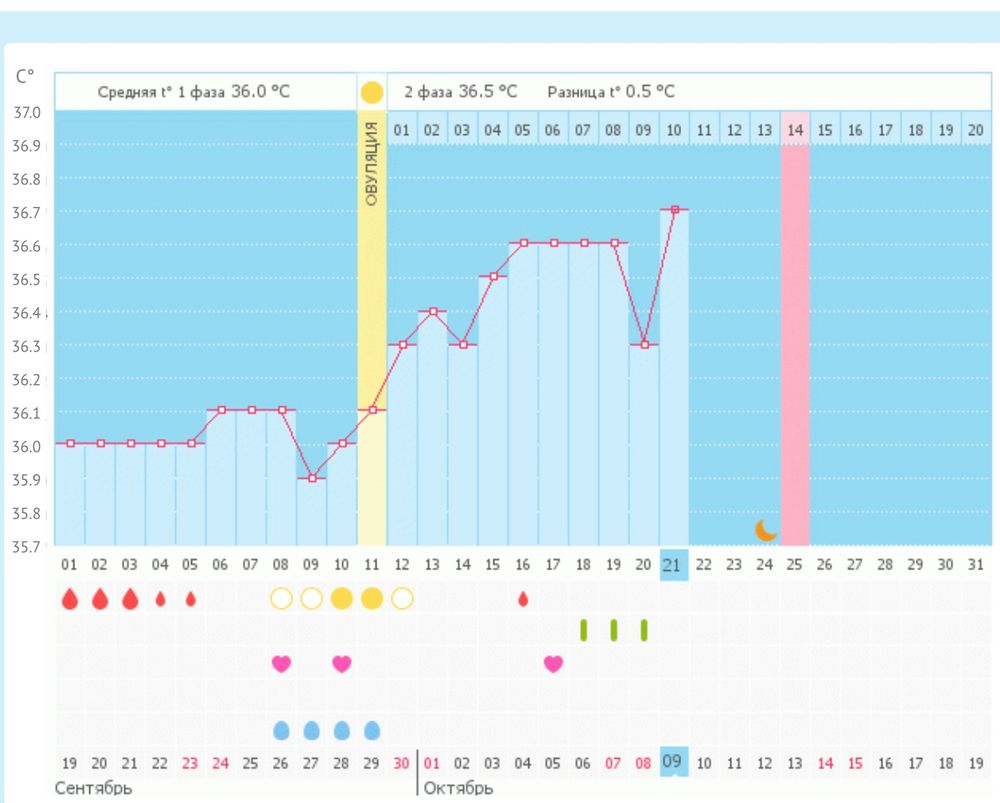The width and height of the screenshot is (1000, 803).
Task: Click the yellow 'ОВУЛЯЦИЯ' column label
Action: point(372,164)
